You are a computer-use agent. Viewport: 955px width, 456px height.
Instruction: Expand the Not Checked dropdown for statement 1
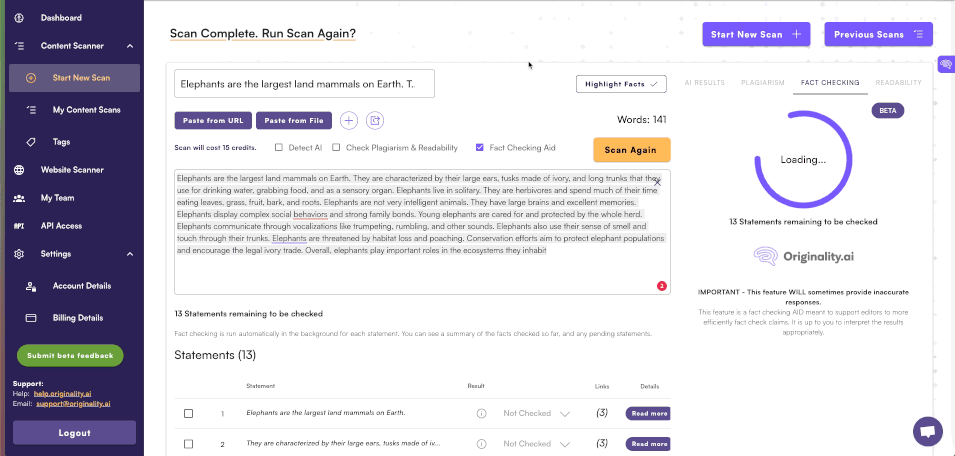click(x=565, y=413)
